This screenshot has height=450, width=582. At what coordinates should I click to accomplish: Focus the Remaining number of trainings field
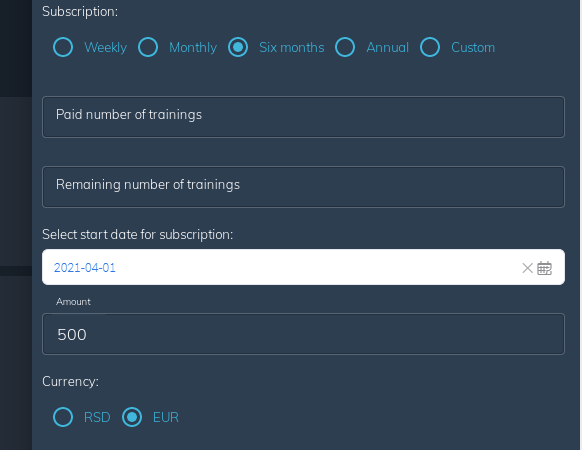(x=303, y=187)
